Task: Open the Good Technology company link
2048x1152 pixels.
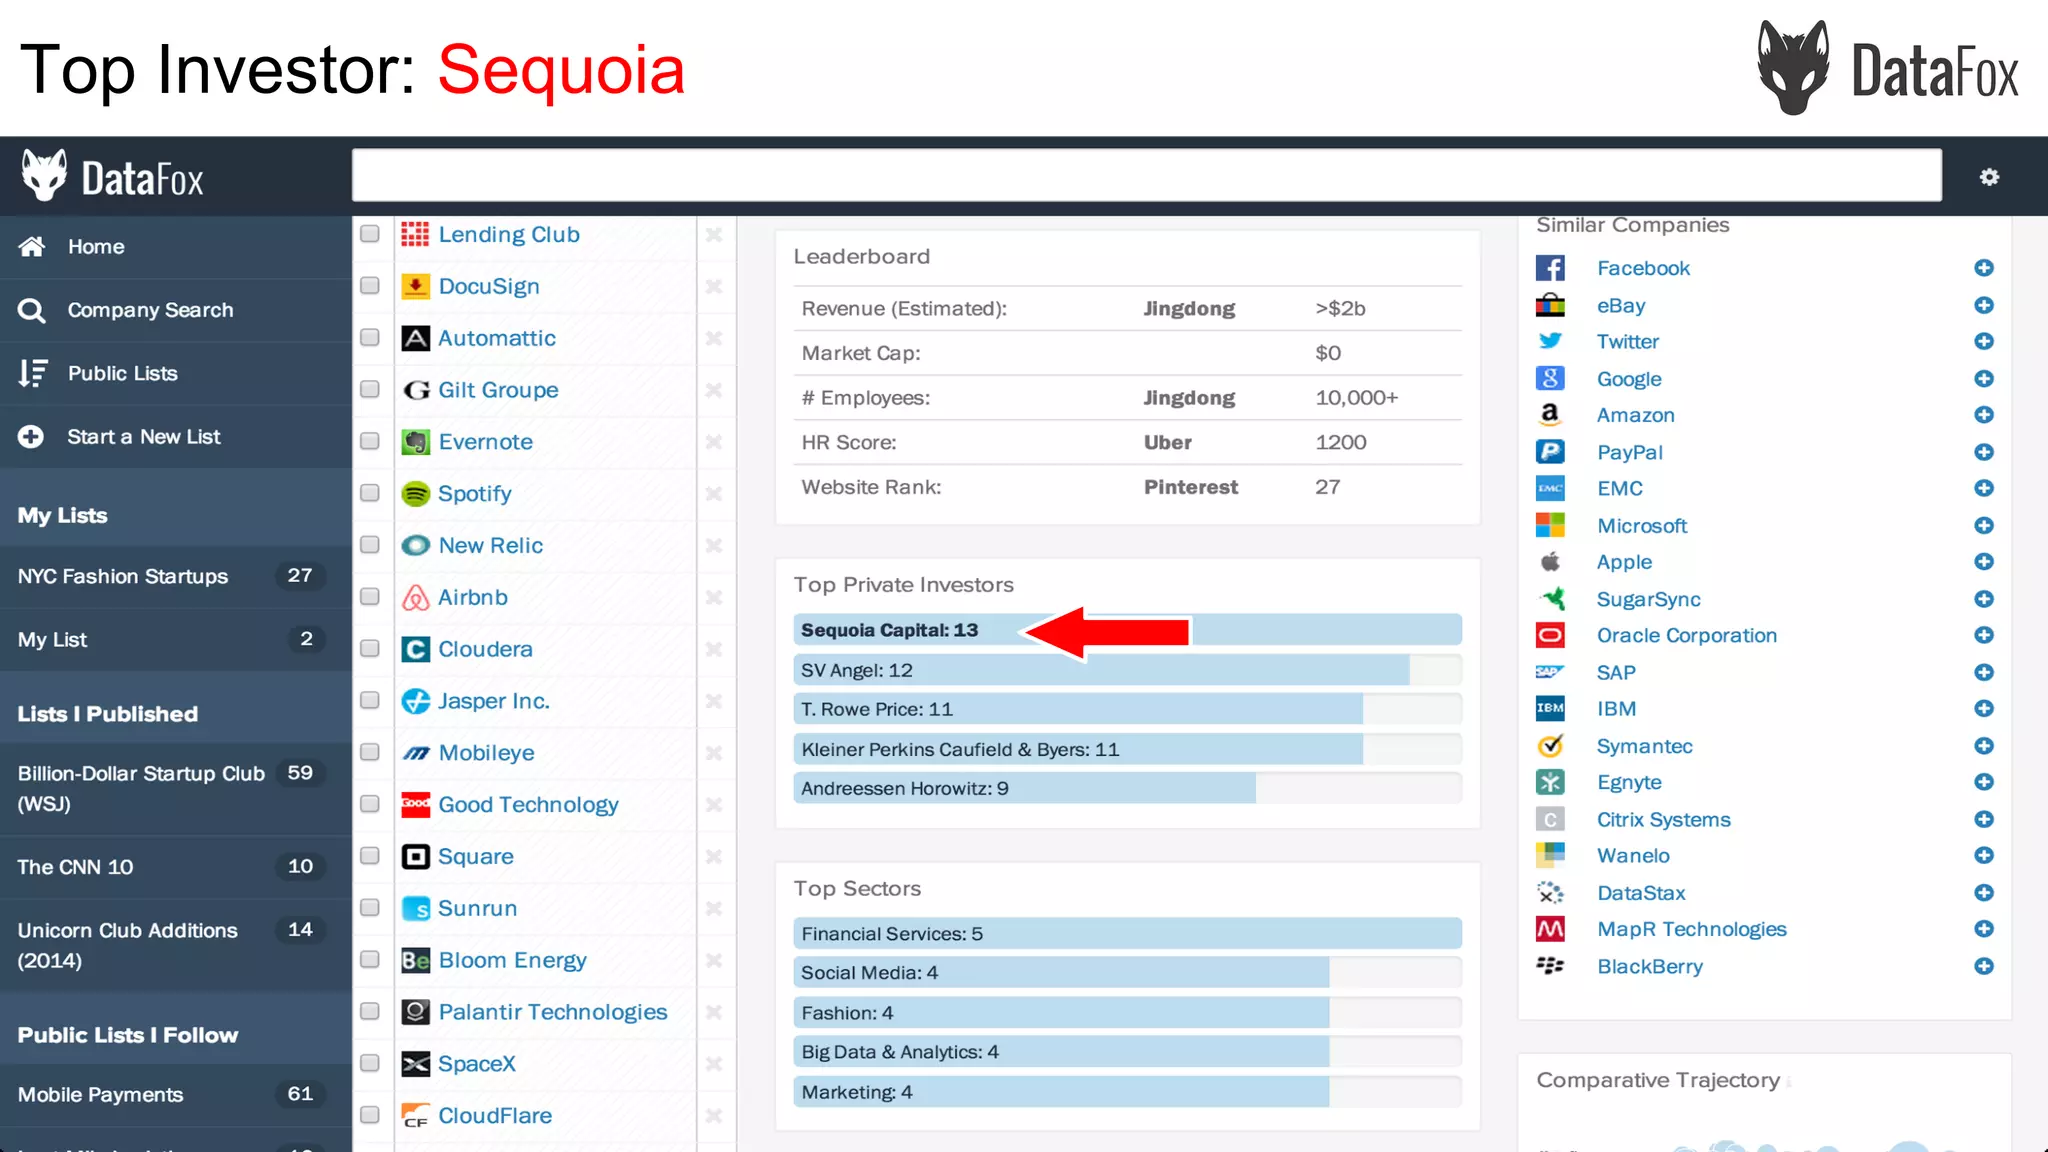Action: [528, 805]
